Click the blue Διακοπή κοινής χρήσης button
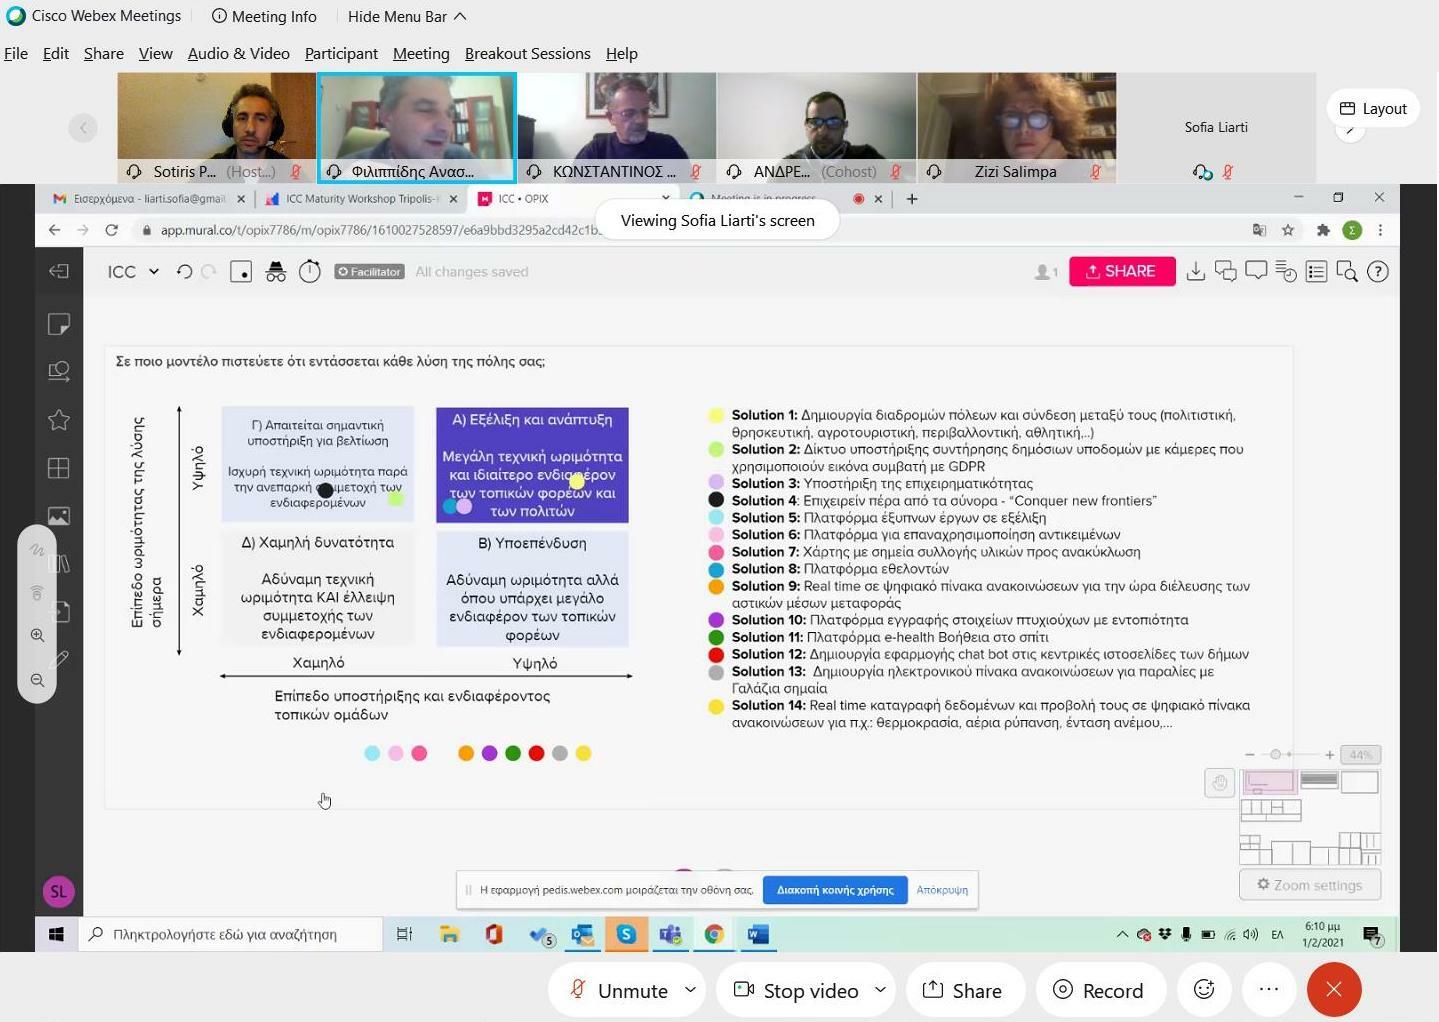1439x1022 pixels. 835,890
